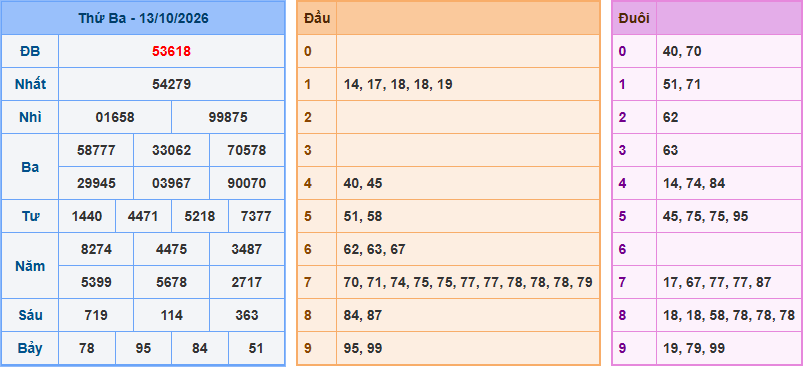
Task: Click Đuôi row 2 value 62
Action: [670, 117]
